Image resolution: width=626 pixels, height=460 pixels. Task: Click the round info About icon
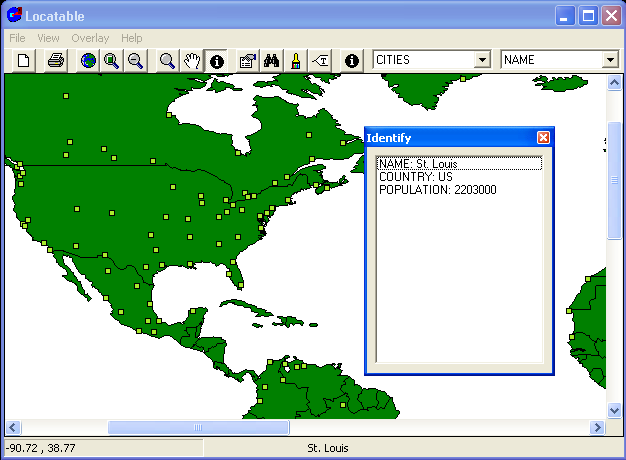coord(352,61)
